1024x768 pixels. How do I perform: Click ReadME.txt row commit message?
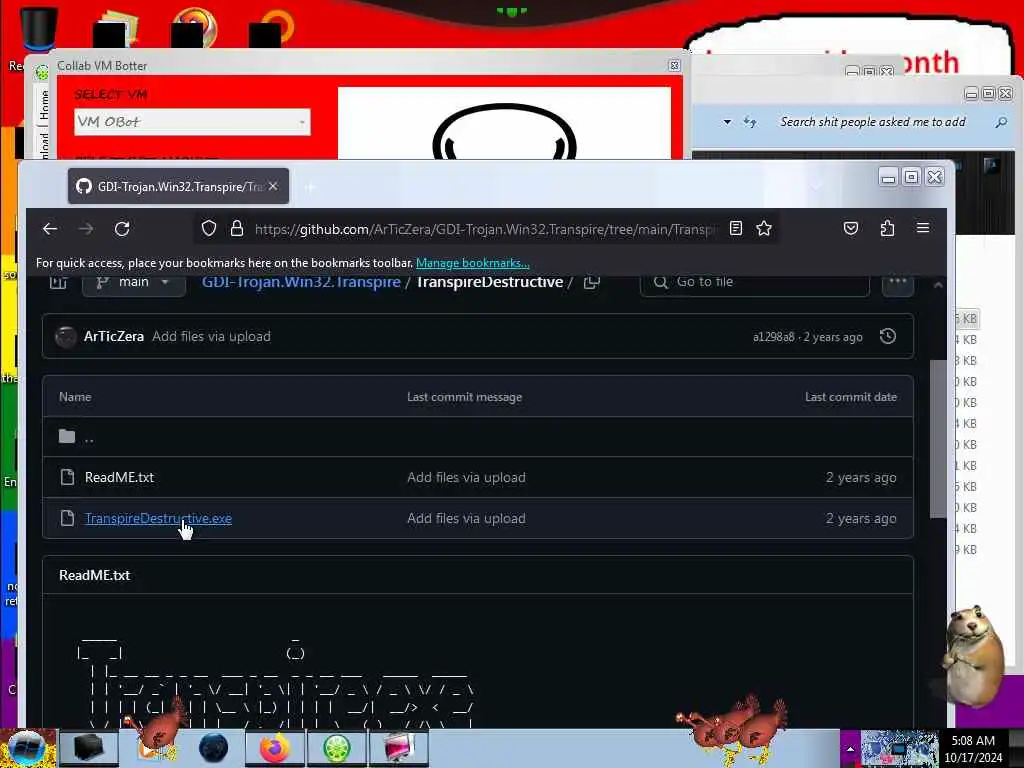tap(466, 477)
